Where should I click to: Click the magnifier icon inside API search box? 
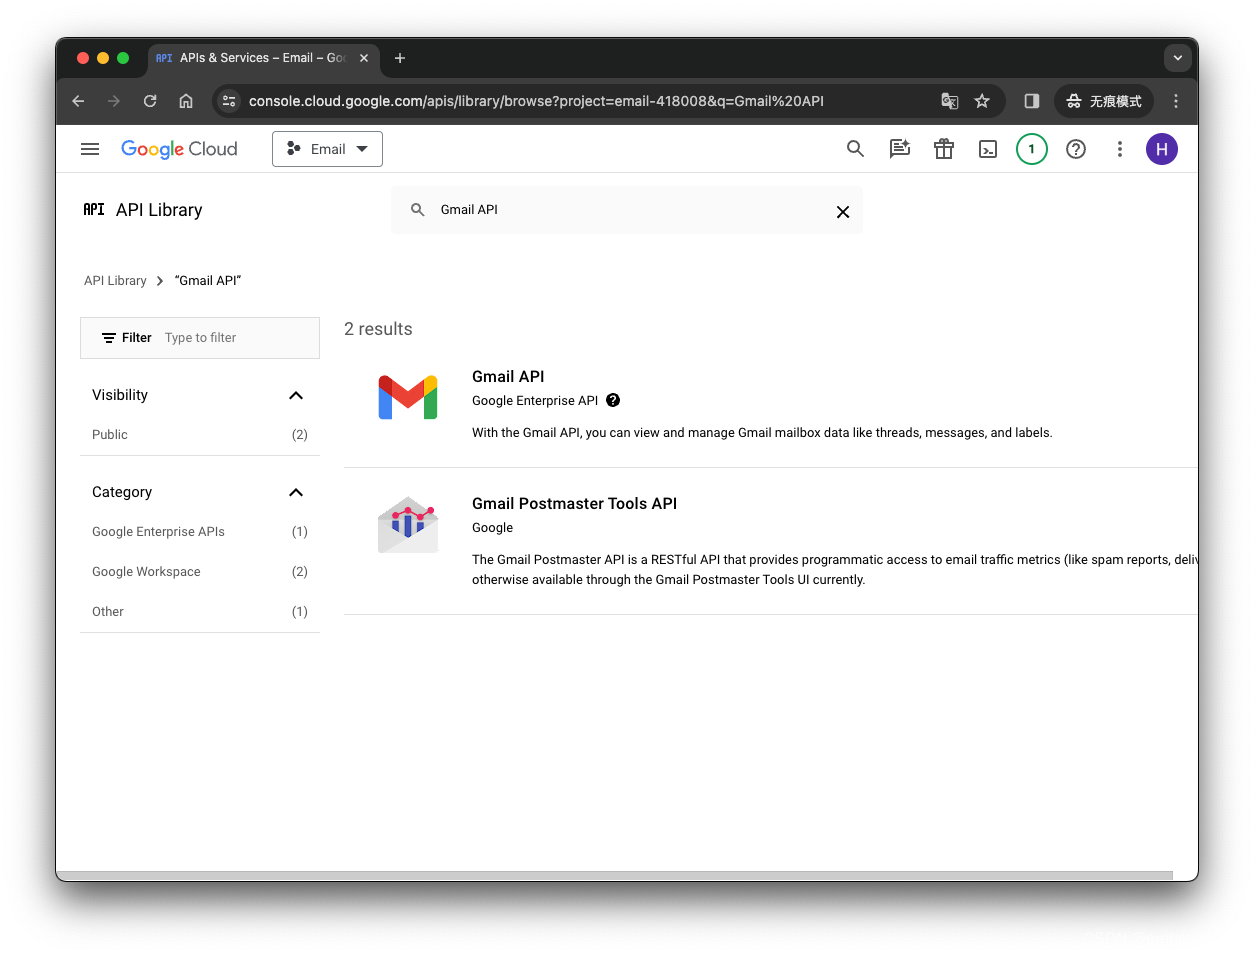418,210
